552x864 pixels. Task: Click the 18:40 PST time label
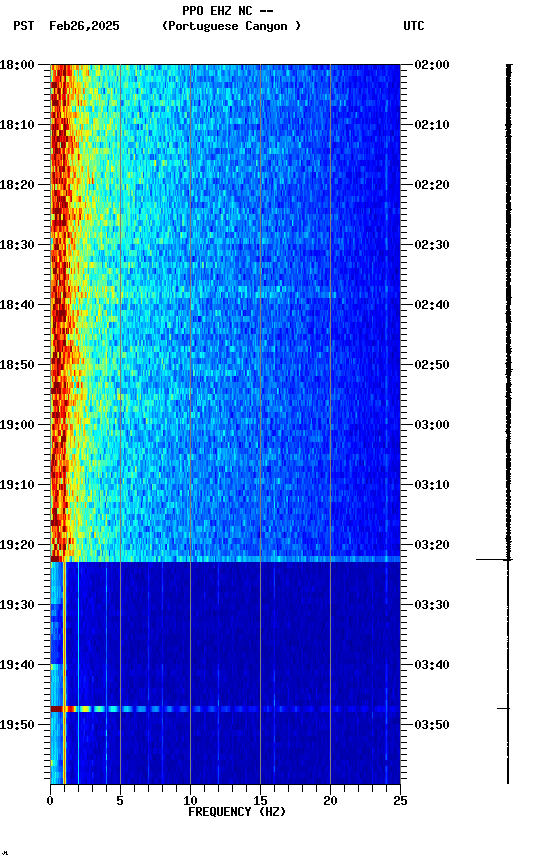click(17, 305)
